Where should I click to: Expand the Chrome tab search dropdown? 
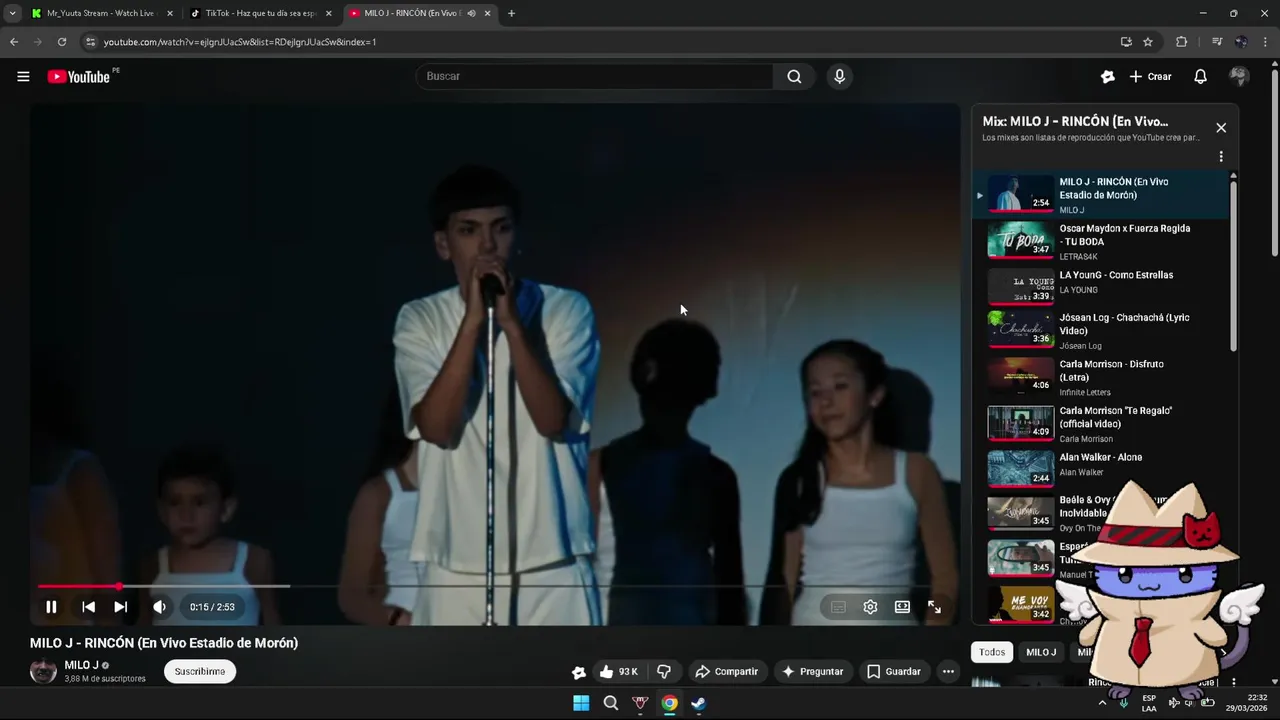coord(12,13)
